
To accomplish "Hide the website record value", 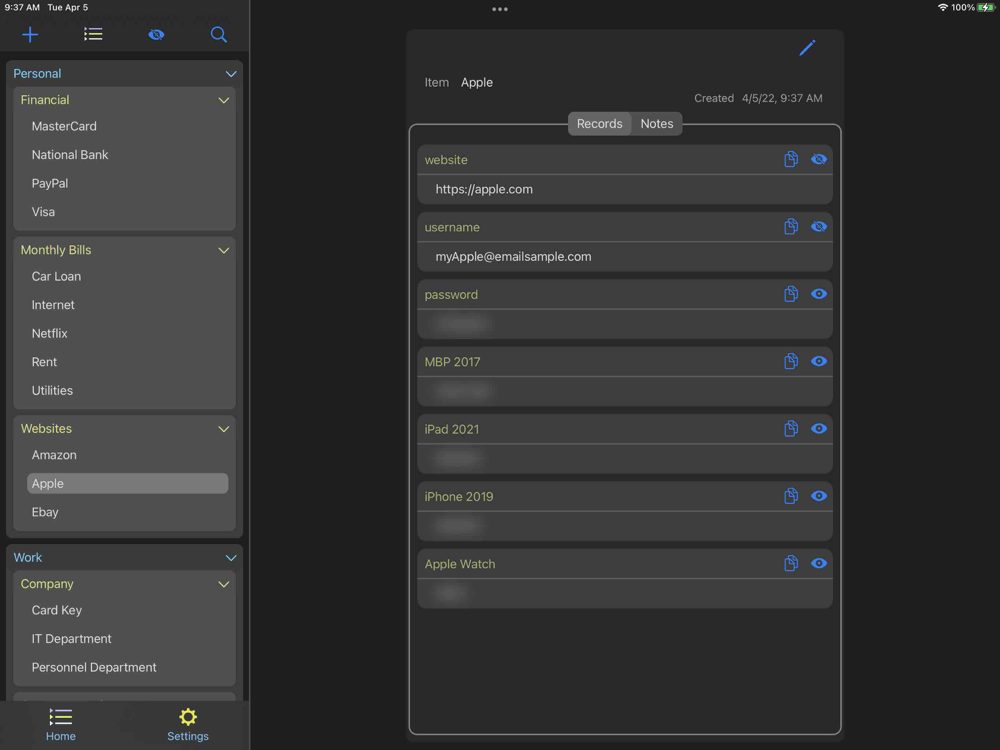I will tap(819, 159).
